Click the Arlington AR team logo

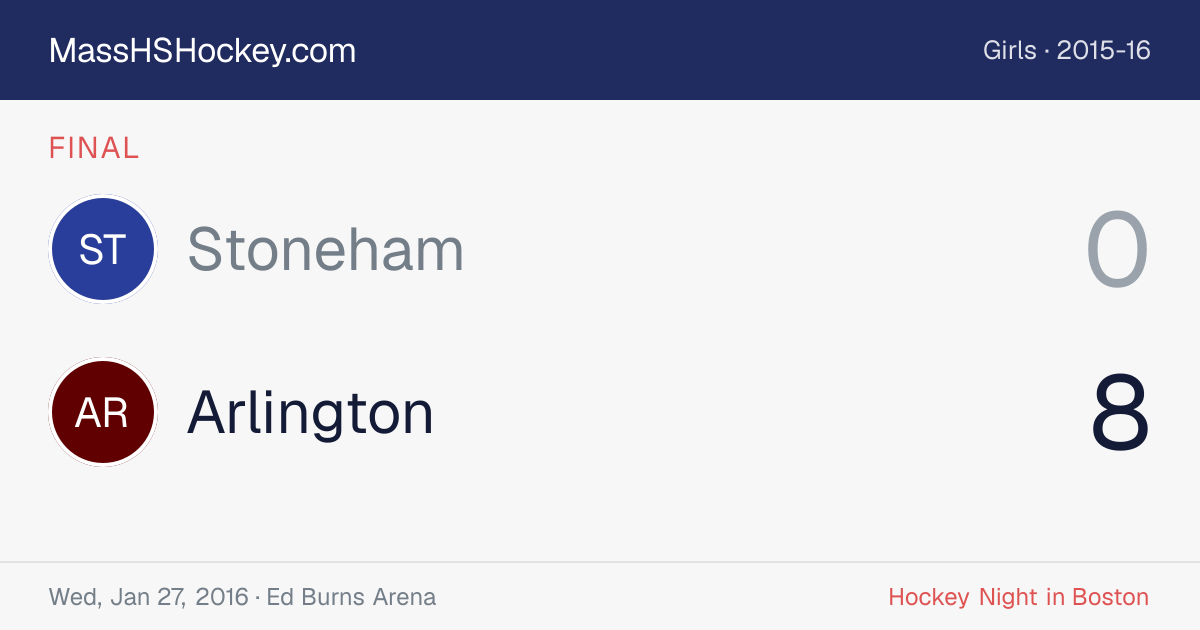tap(102, 412)
